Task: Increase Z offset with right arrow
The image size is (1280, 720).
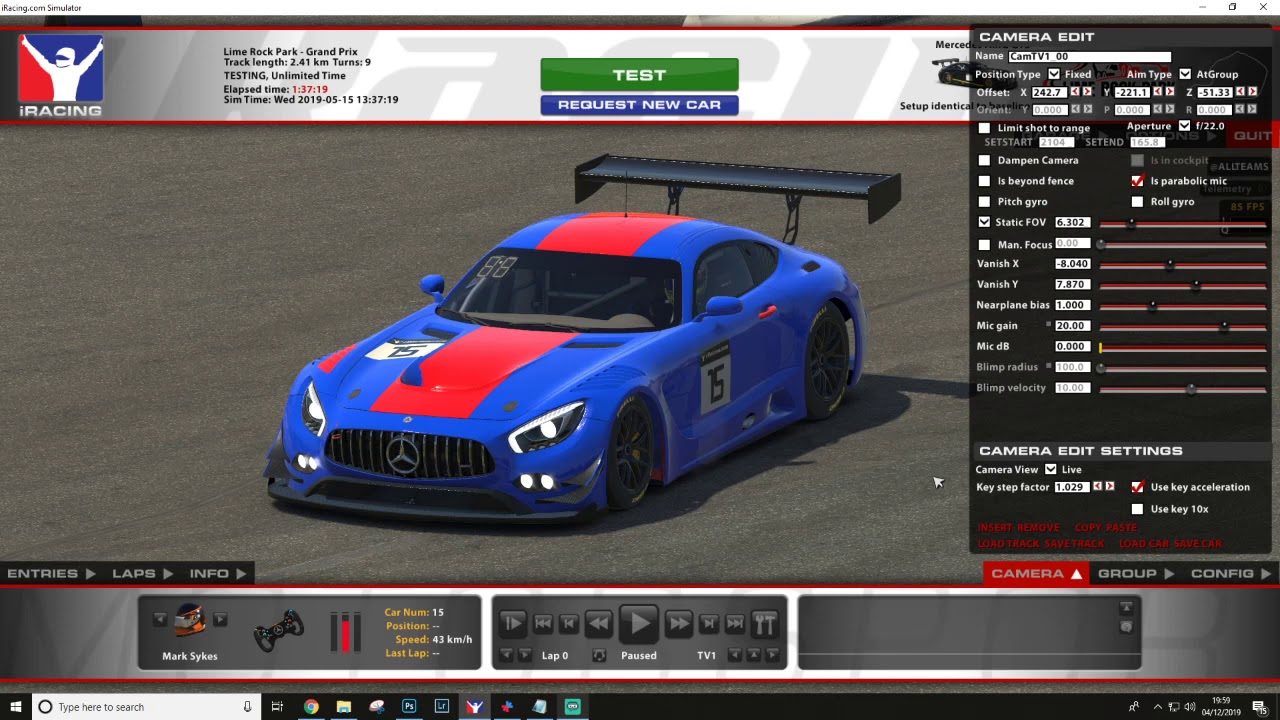Action: coord(1253,92)
